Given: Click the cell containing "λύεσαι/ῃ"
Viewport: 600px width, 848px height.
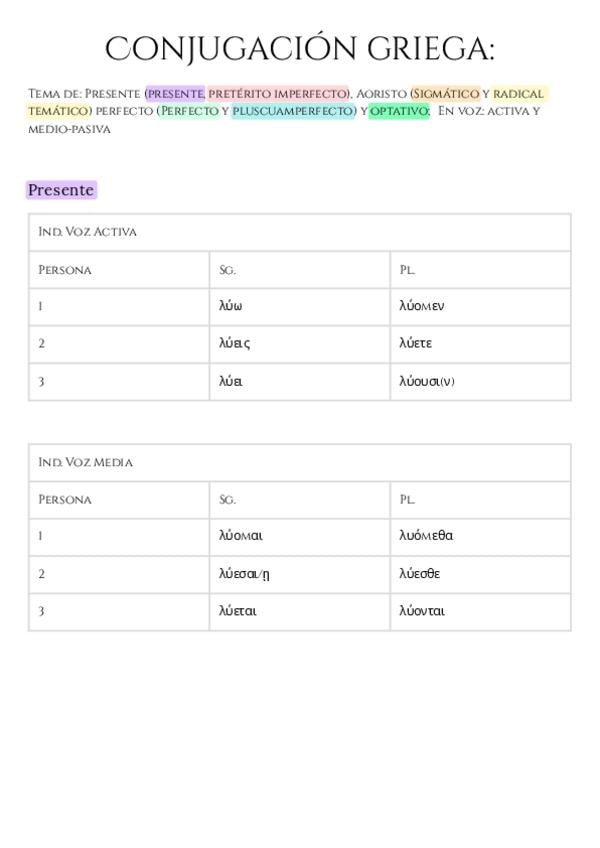Looking at the screenshot, I should pos(245,574).
